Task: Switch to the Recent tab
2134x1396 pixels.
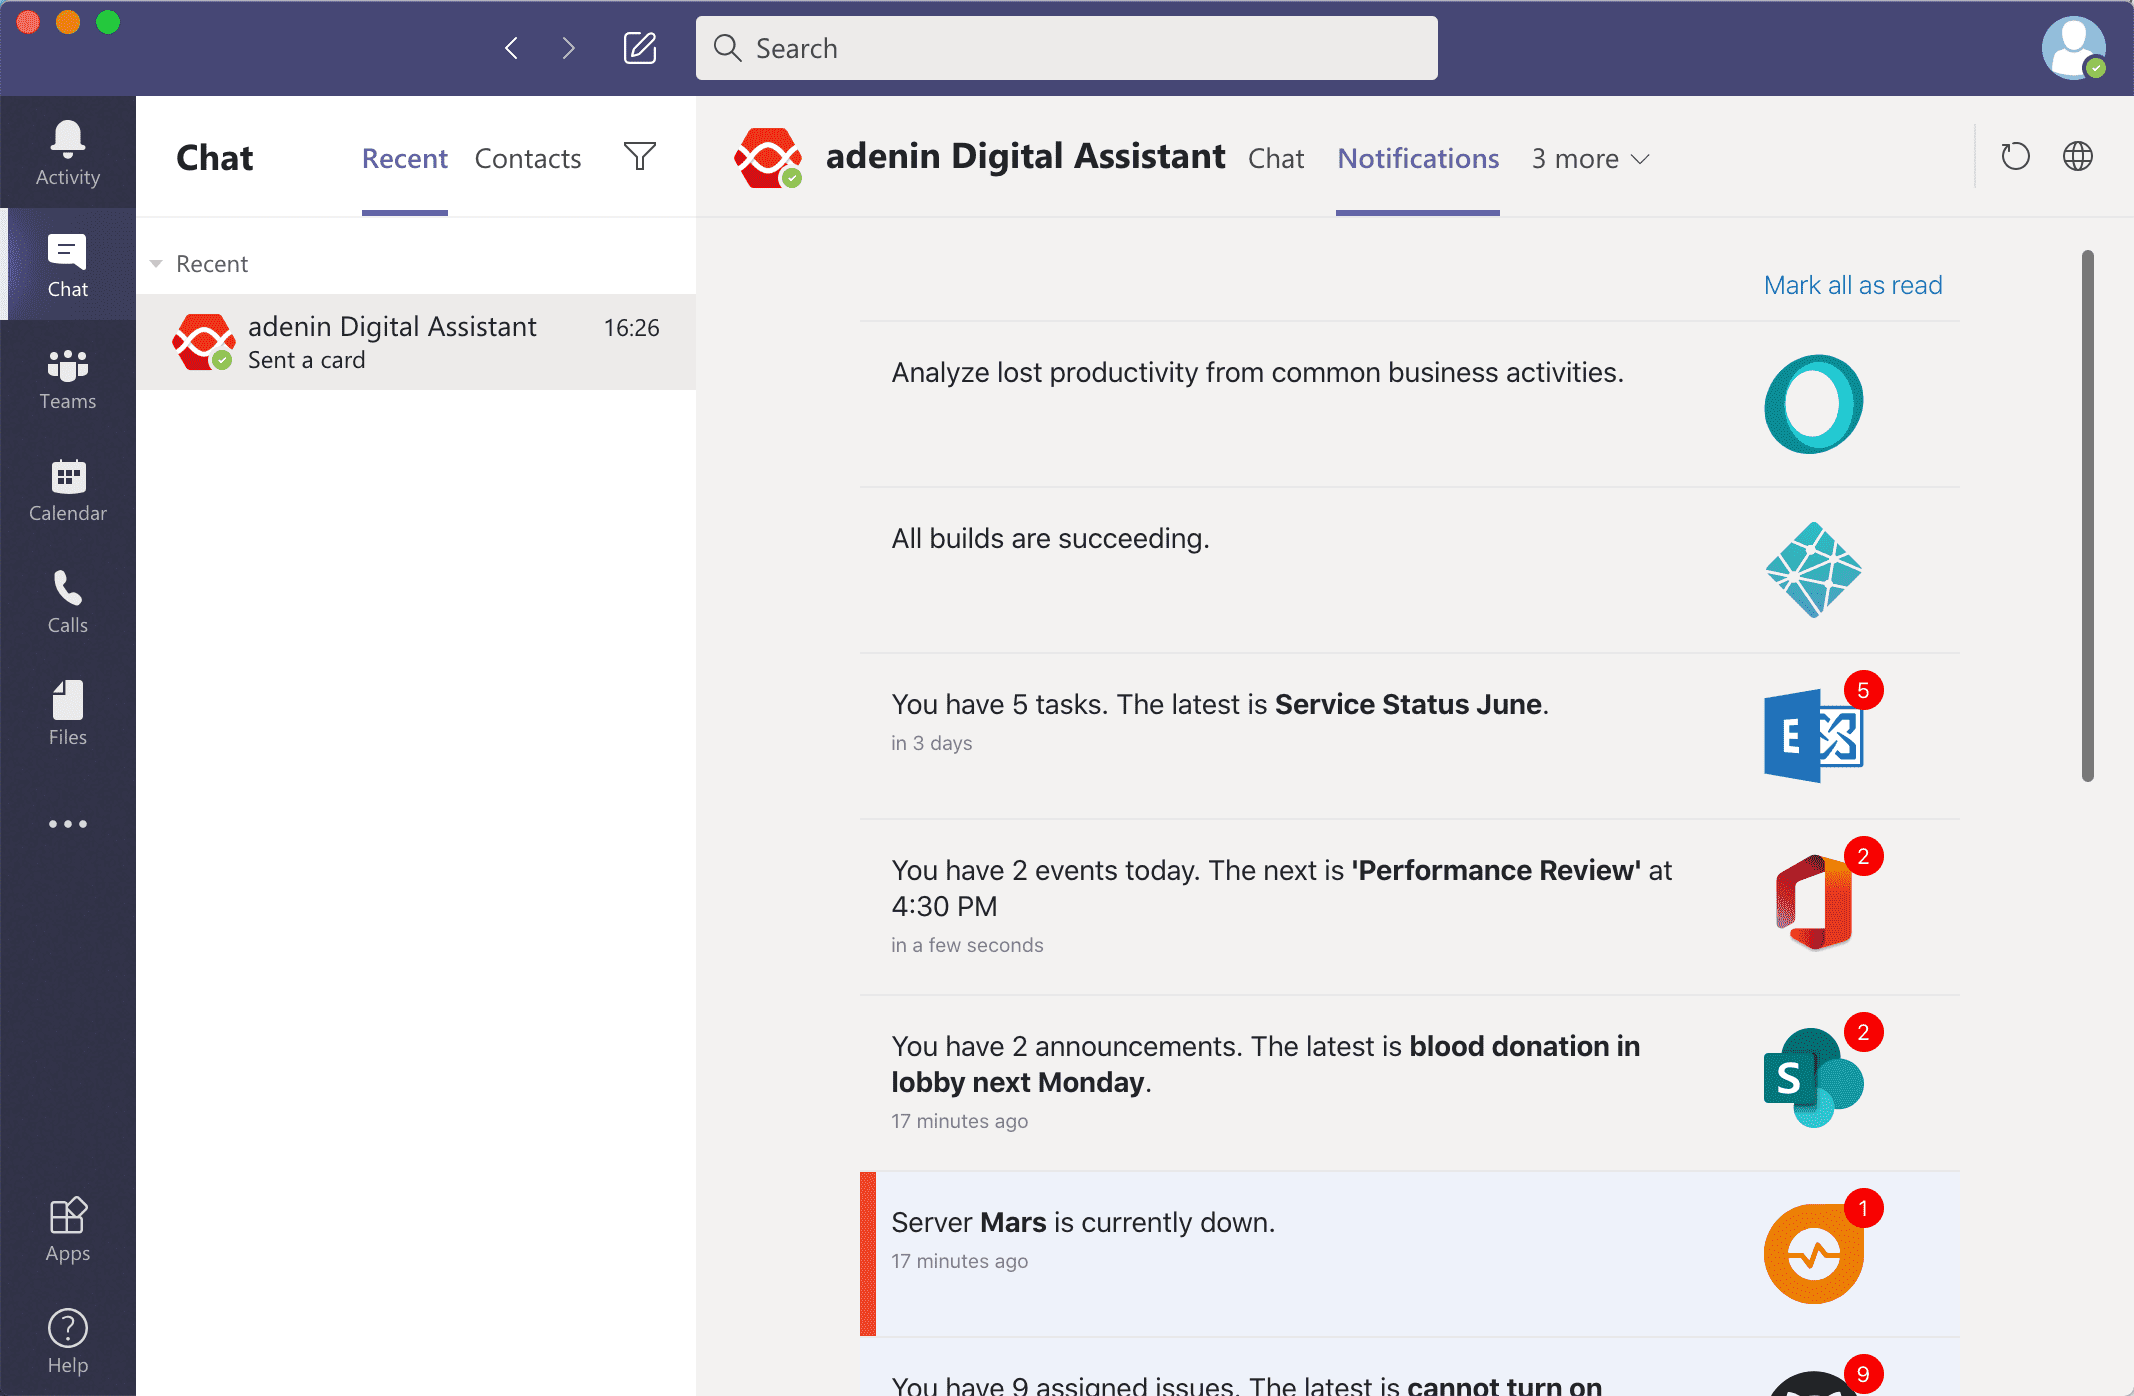Action: point(404,159)
